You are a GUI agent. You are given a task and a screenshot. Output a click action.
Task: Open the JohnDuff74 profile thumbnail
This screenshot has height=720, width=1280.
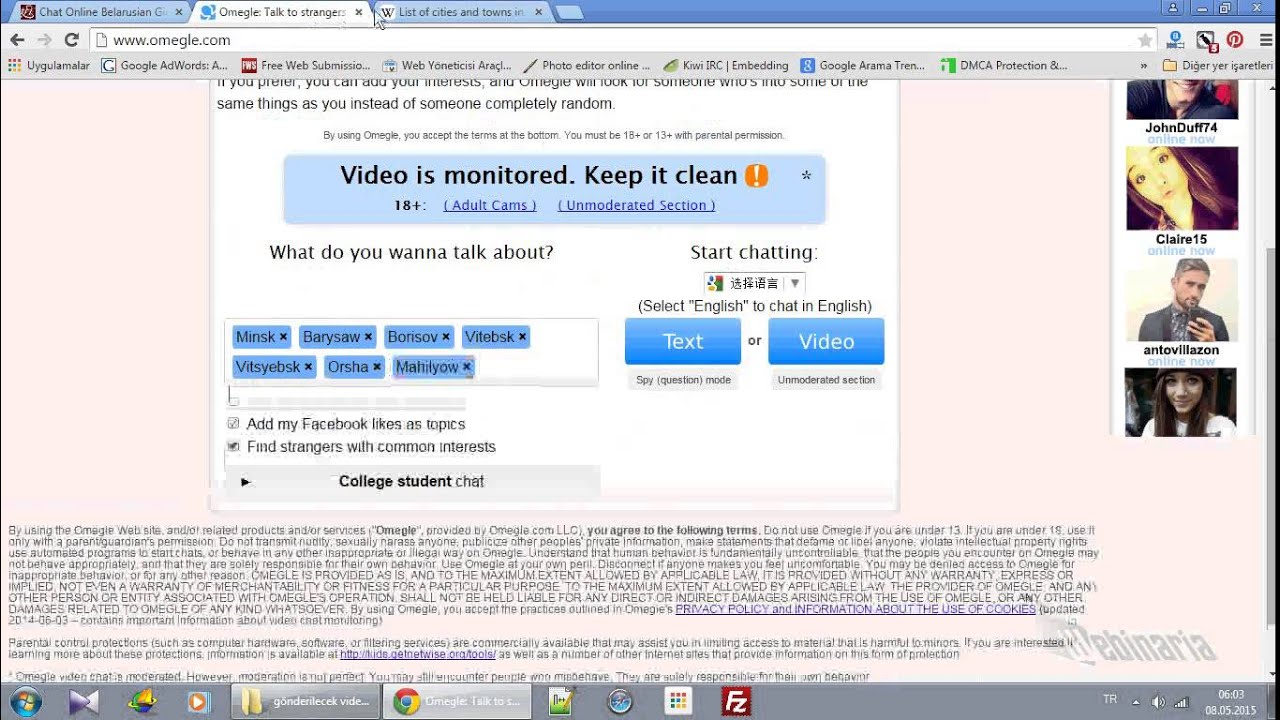click(1182, 100)
